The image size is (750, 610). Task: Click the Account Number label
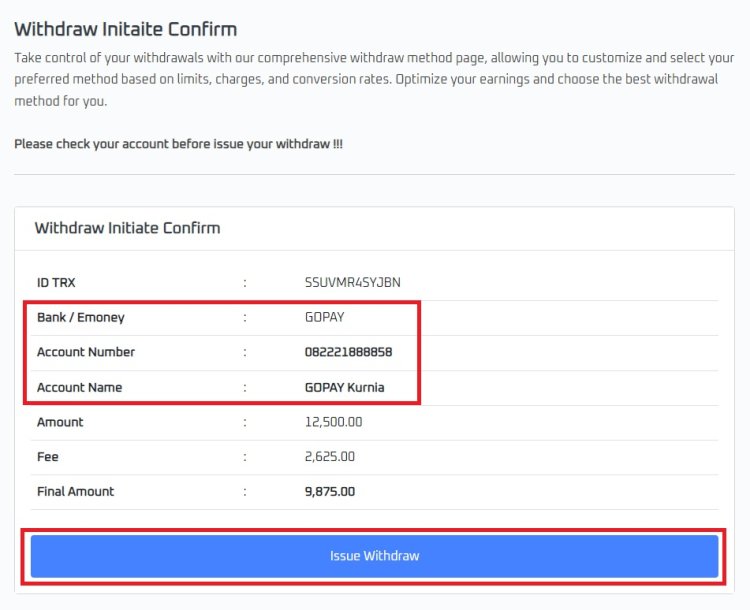pyautogui.click(x=86, y=352)
